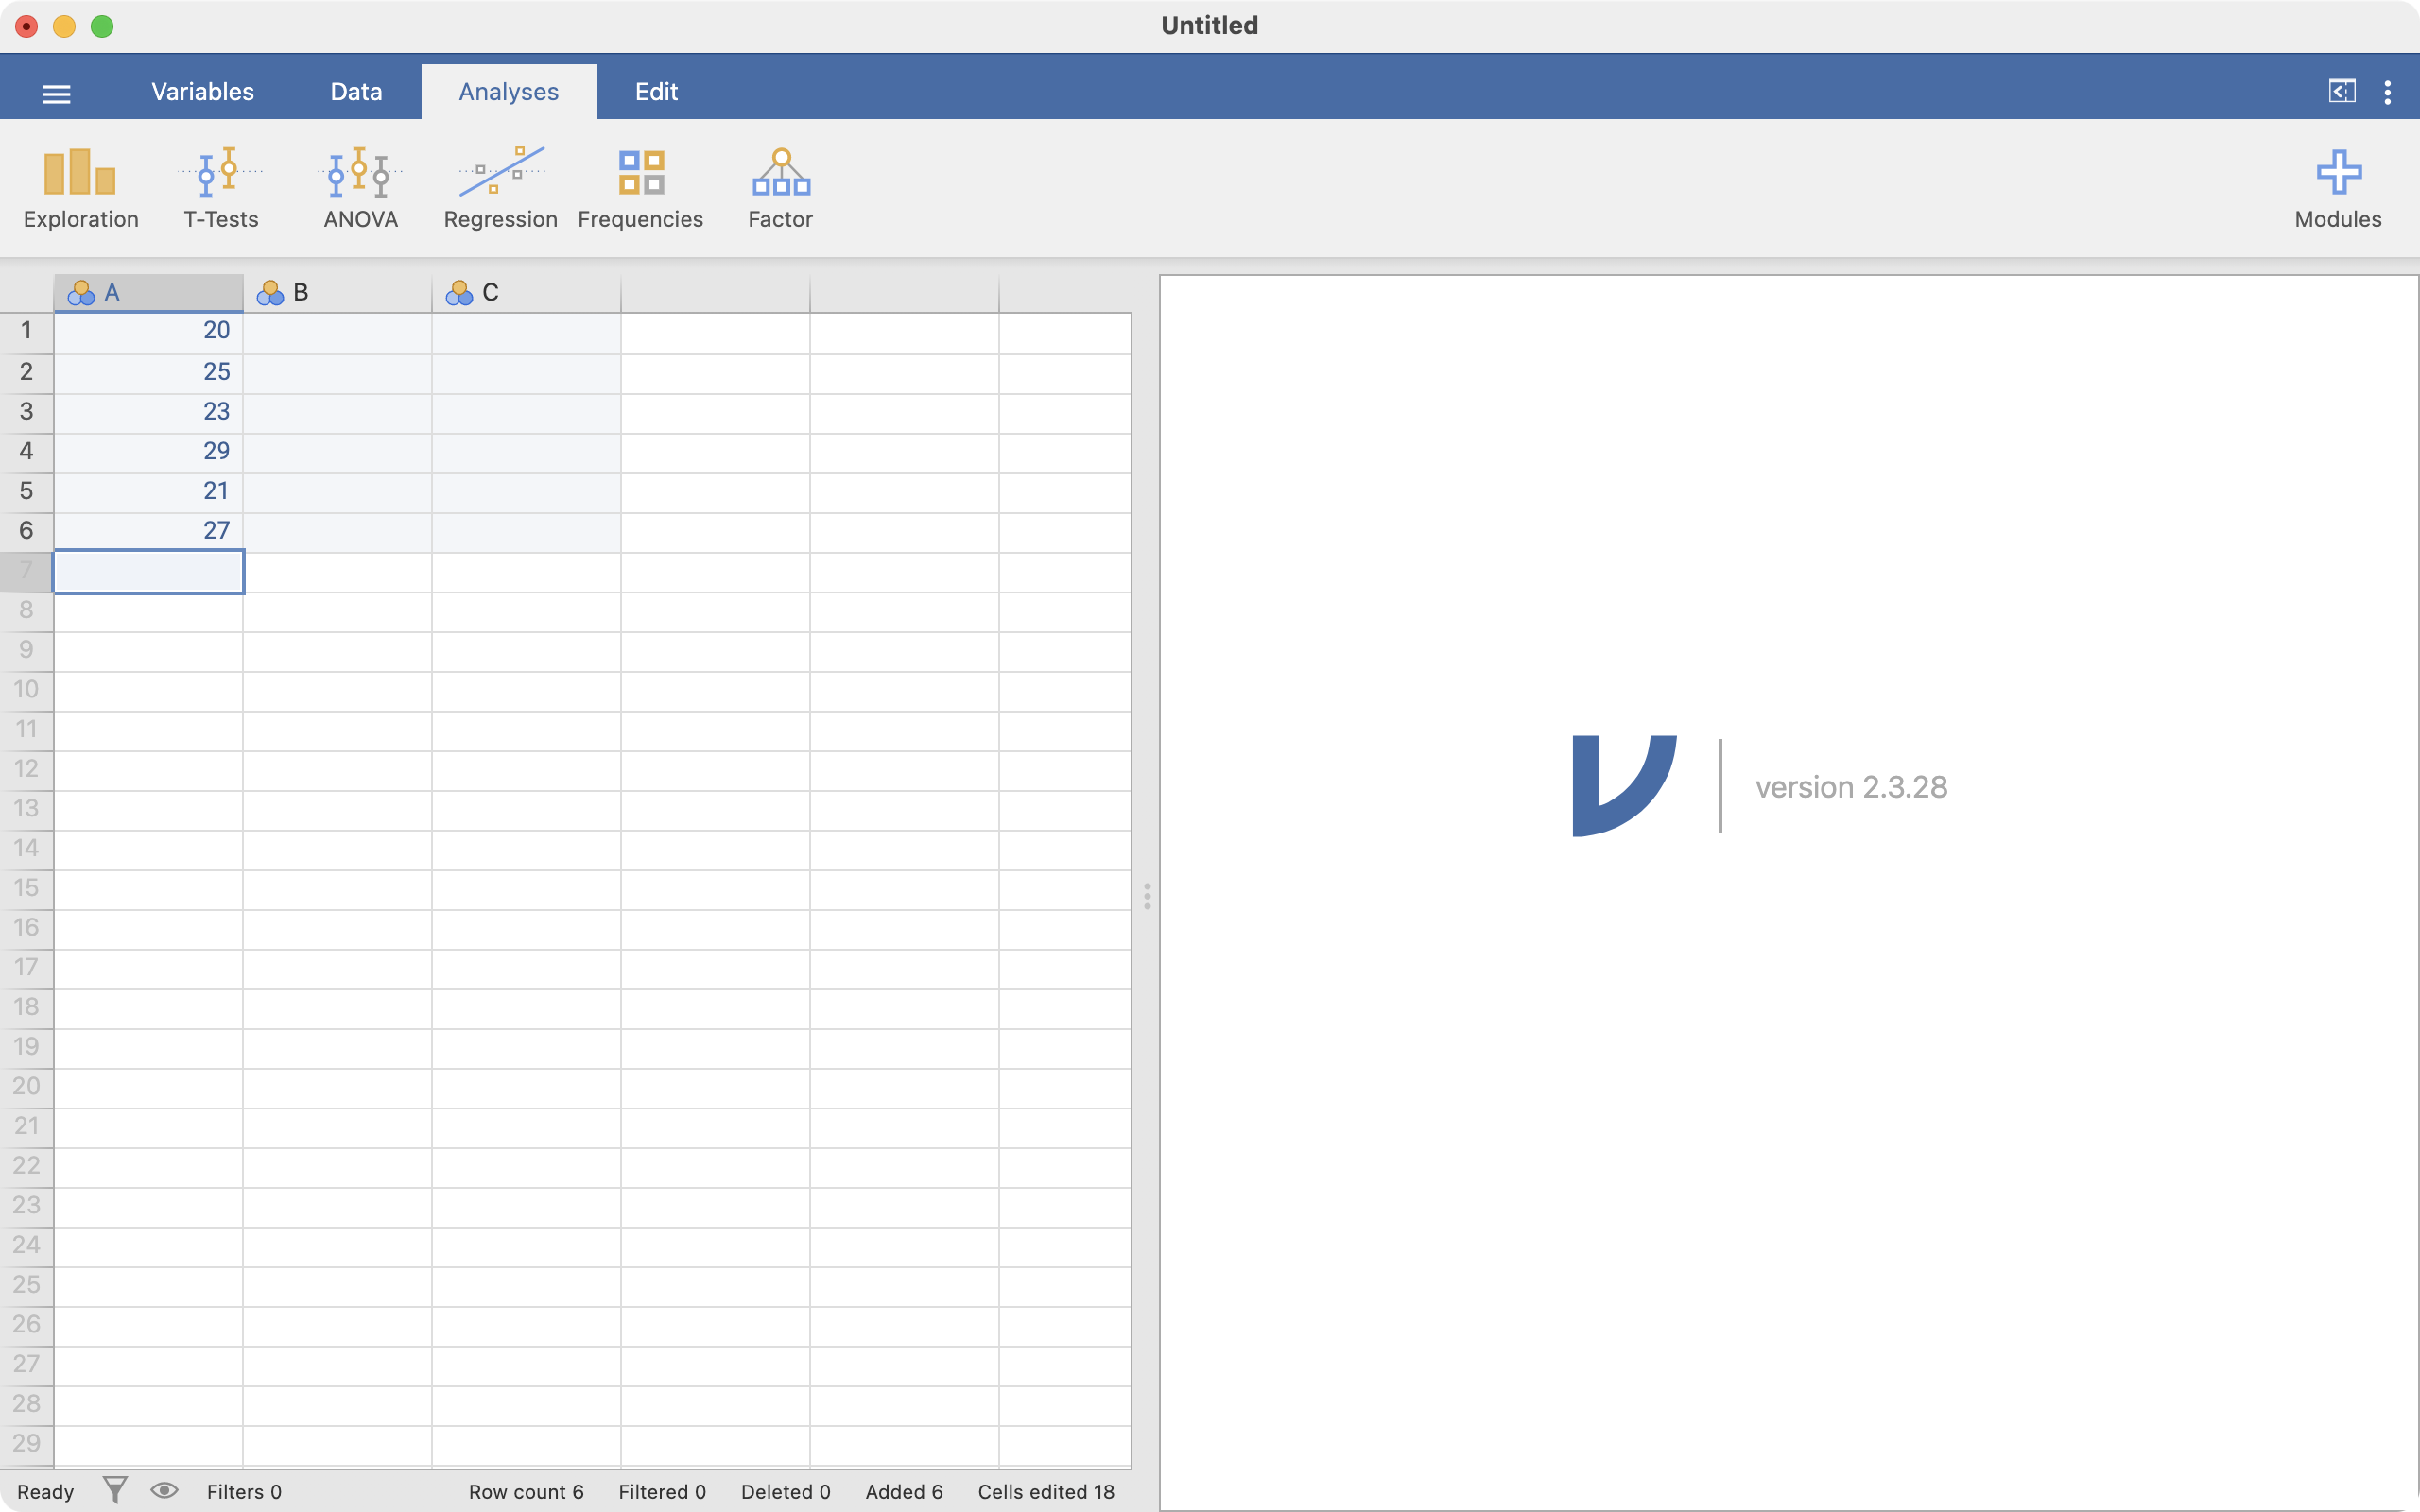The height and width of the screenshot is (1512, 2420).
Task: Toggle the results panel collapse icon
Action: click(x=2341, y=92)
